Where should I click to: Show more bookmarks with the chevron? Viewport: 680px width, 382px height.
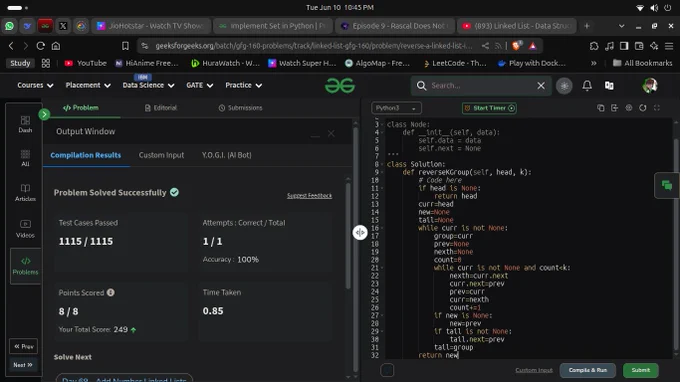point(593,63)
